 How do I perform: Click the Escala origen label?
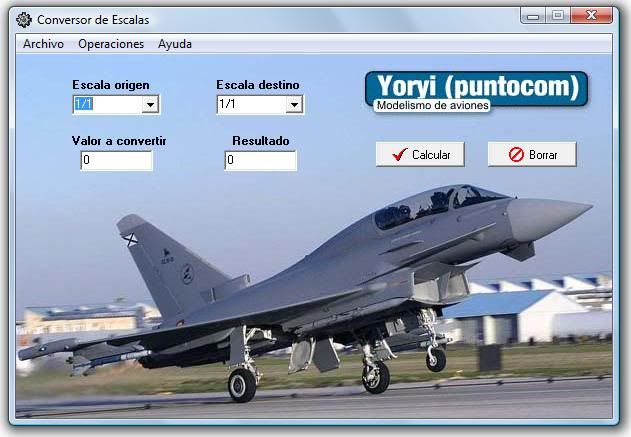(111, 85)
